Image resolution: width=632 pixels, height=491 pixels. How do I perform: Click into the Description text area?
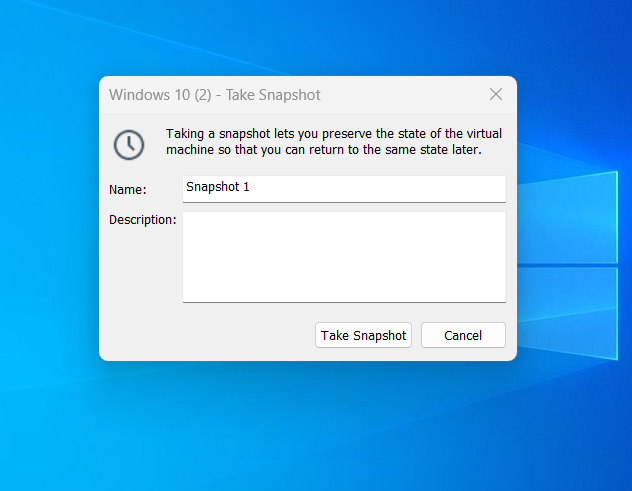(x=344, y=257)
